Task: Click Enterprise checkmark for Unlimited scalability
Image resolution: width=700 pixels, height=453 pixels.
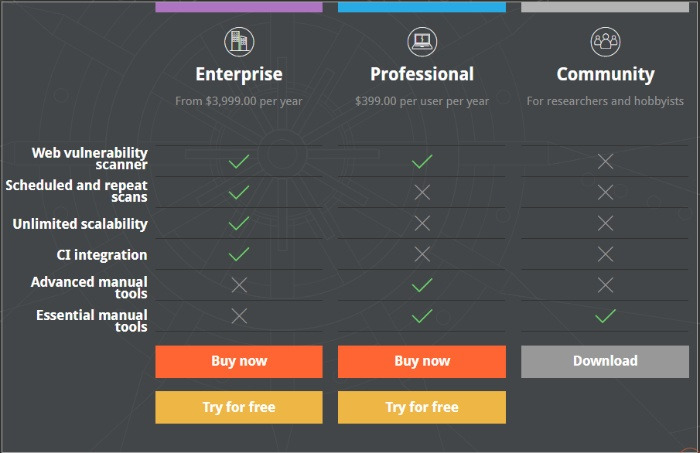Action: [239, 223]
